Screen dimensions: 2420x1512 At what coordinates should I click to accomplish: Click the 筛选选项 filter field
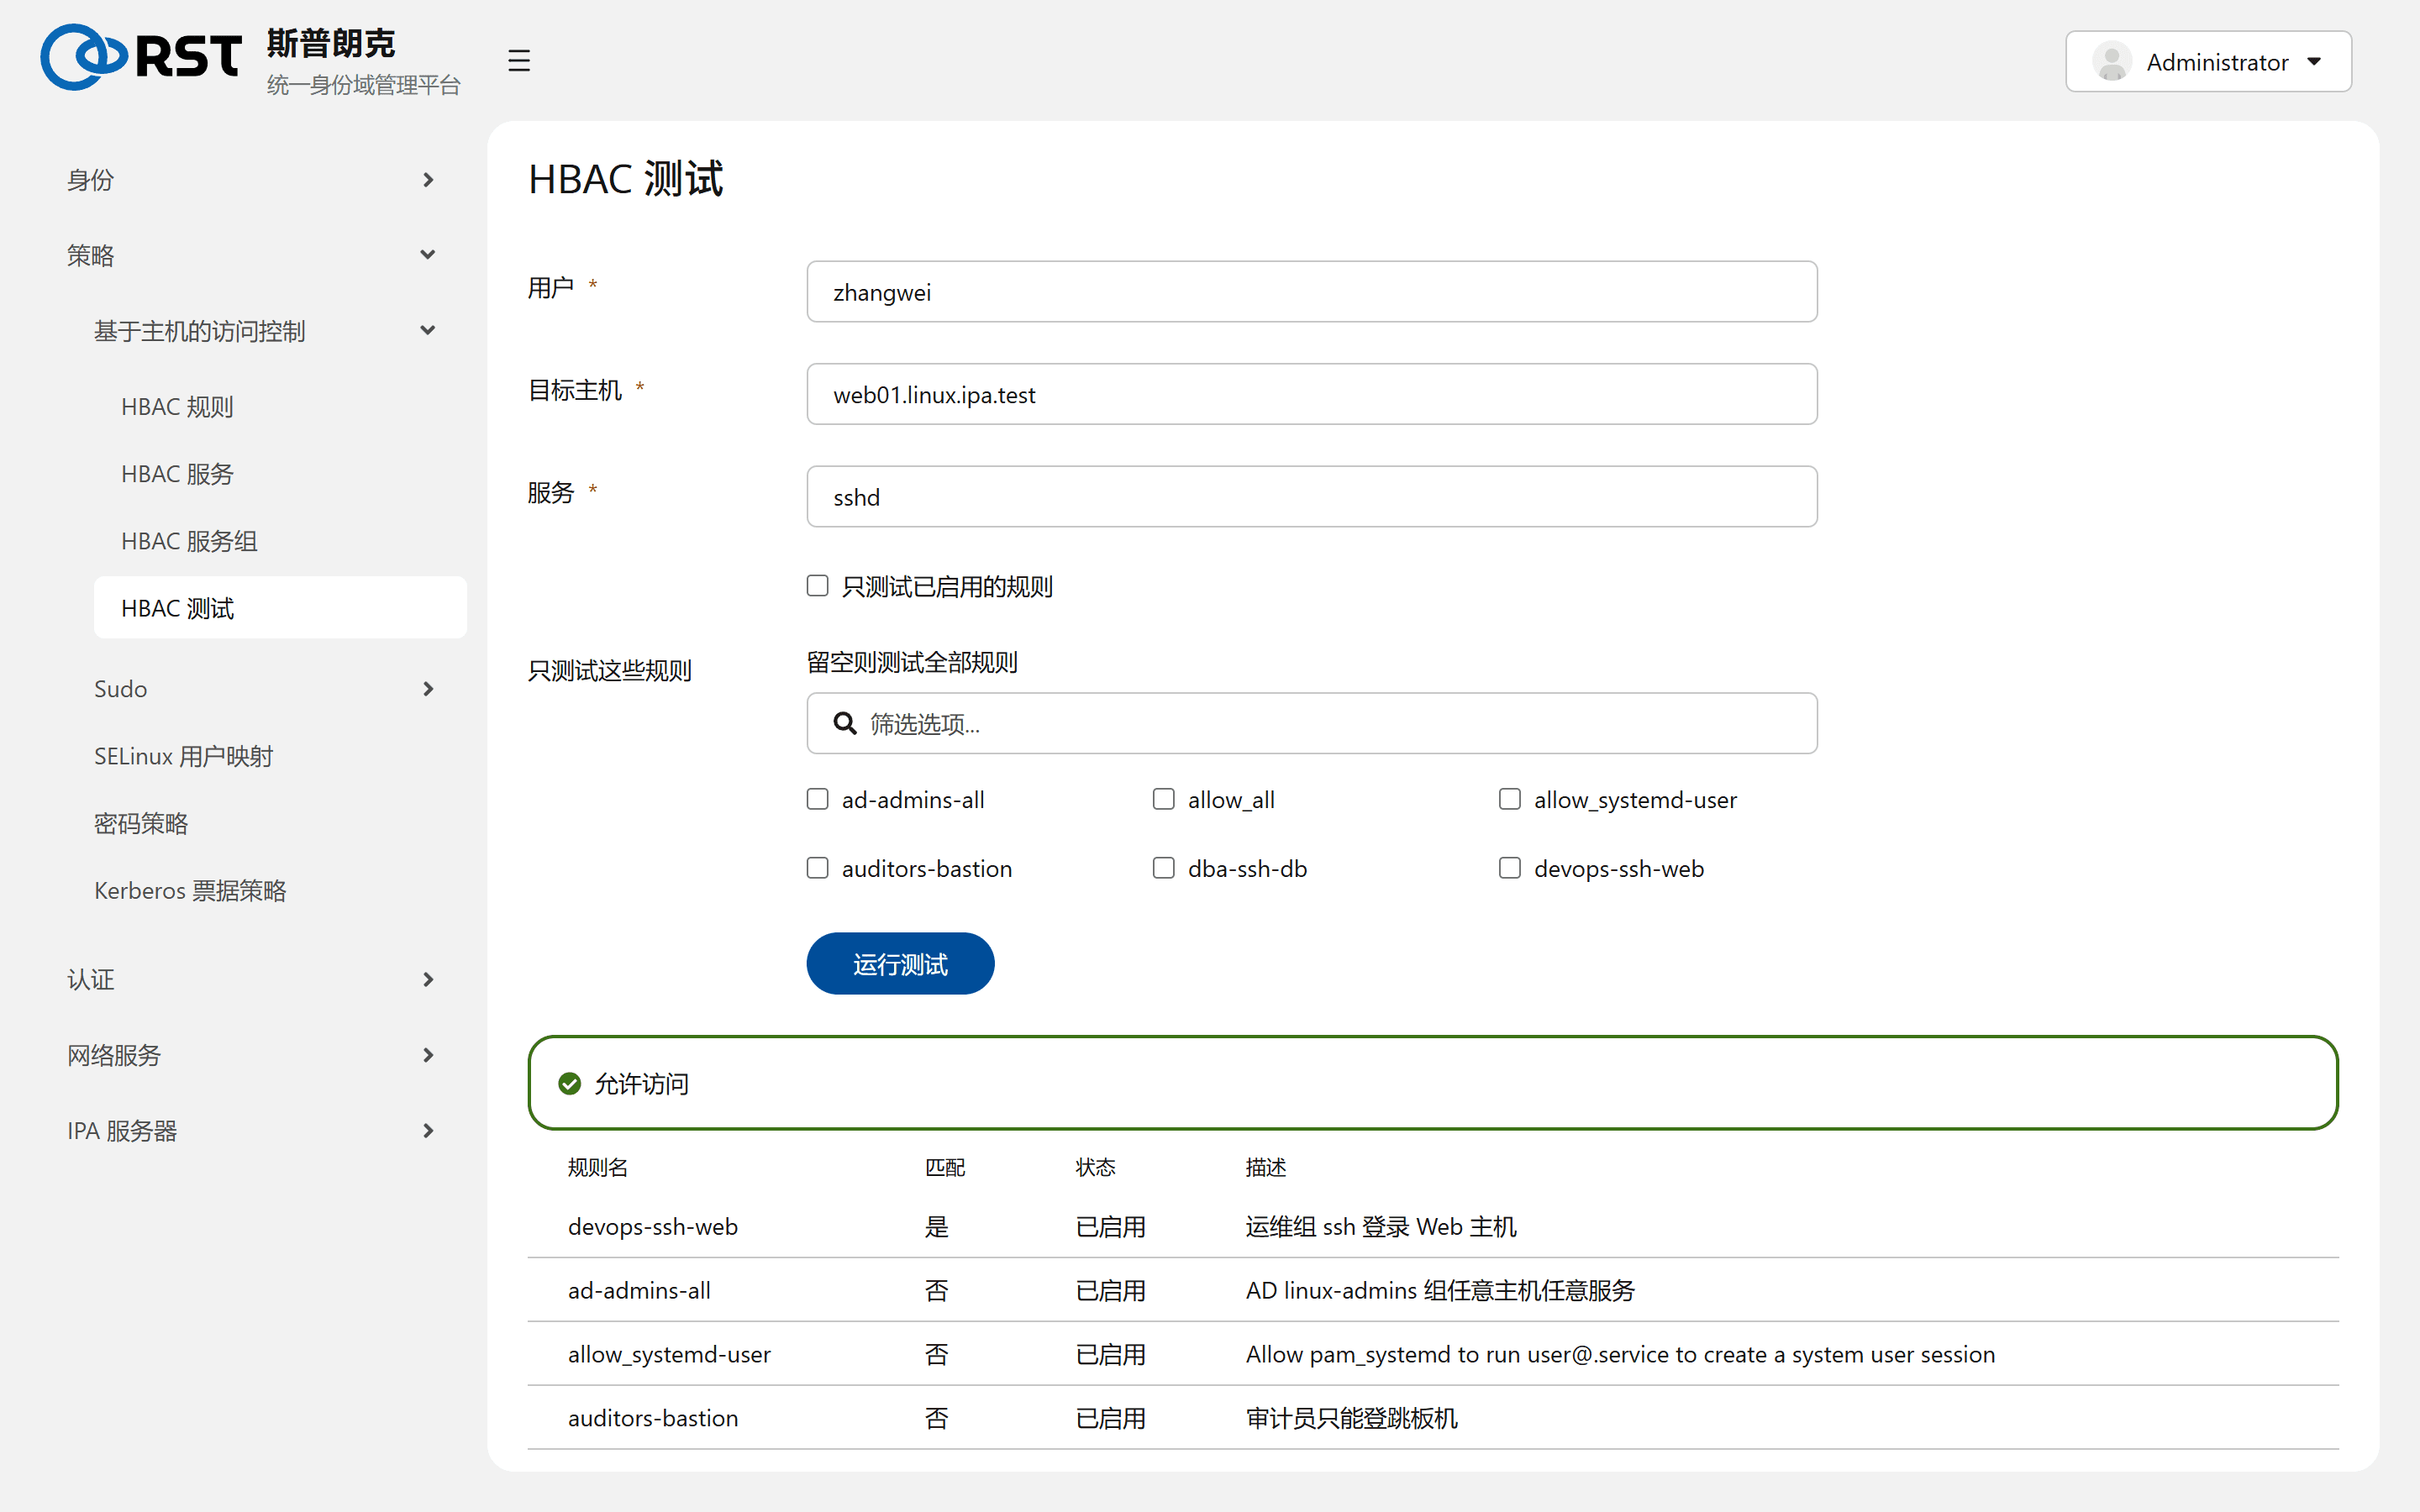pos(1312,723)
